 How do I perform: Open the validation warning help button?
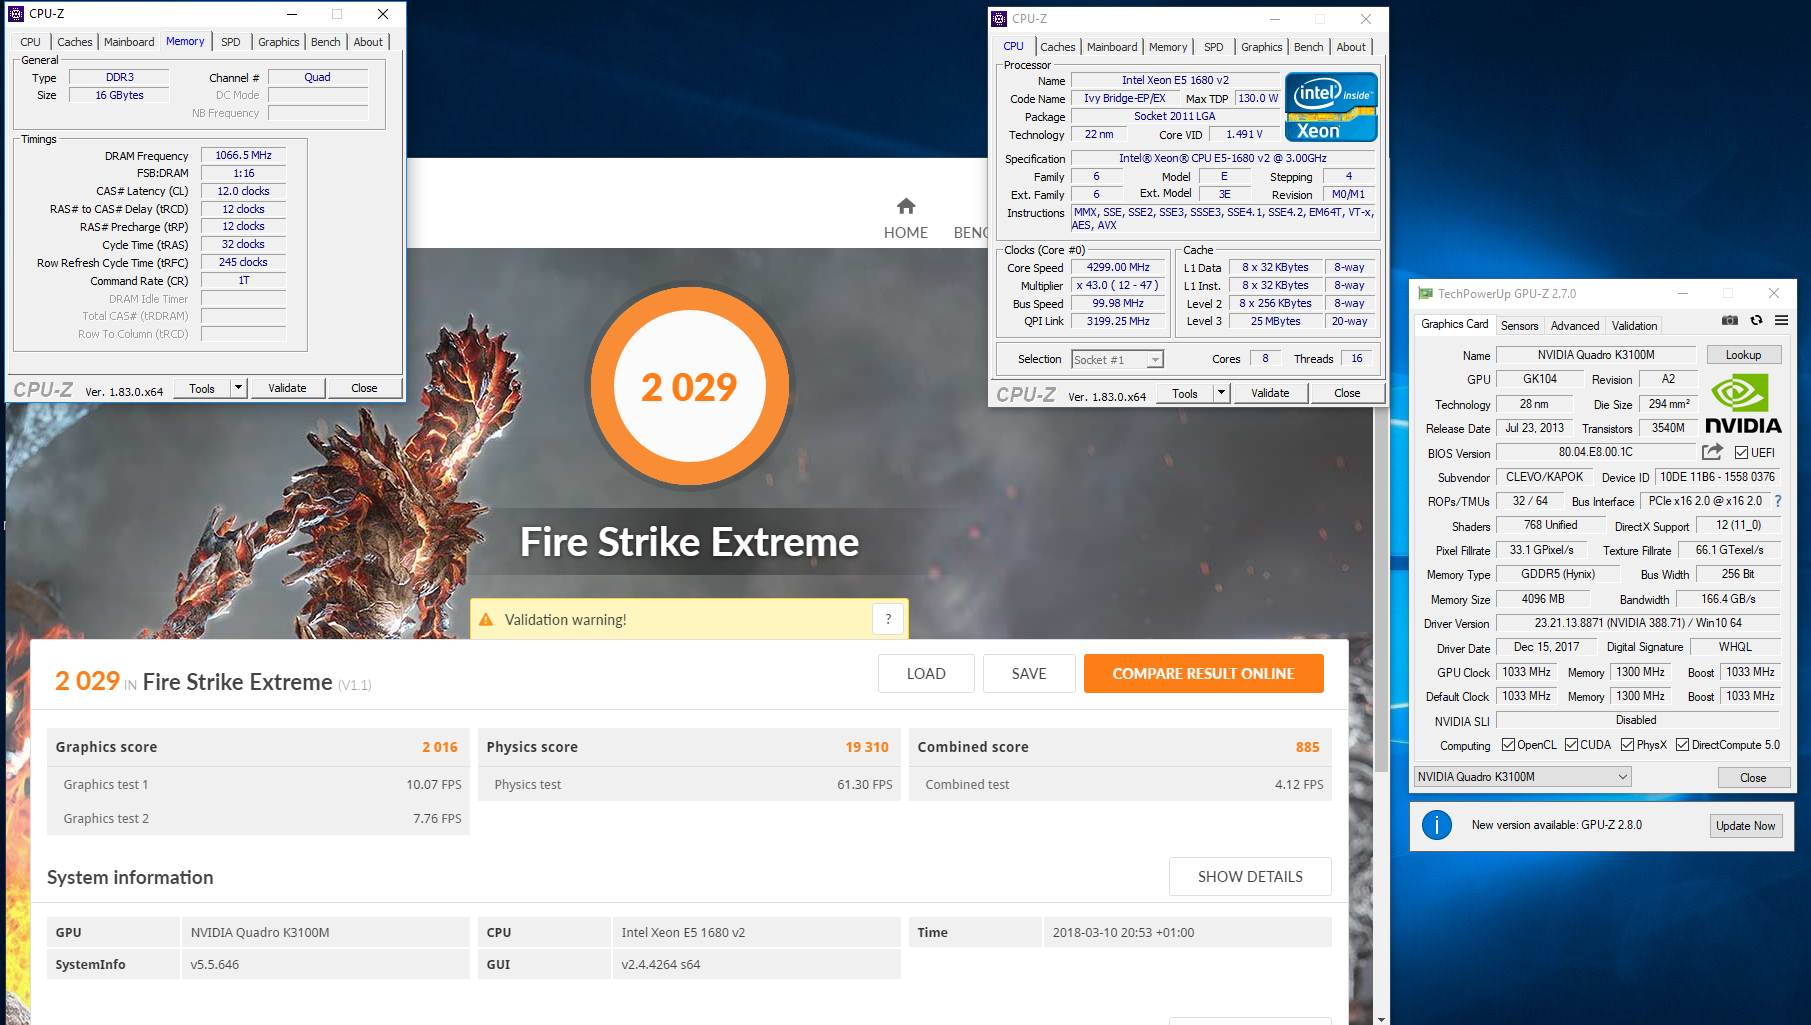pos(888,620)
